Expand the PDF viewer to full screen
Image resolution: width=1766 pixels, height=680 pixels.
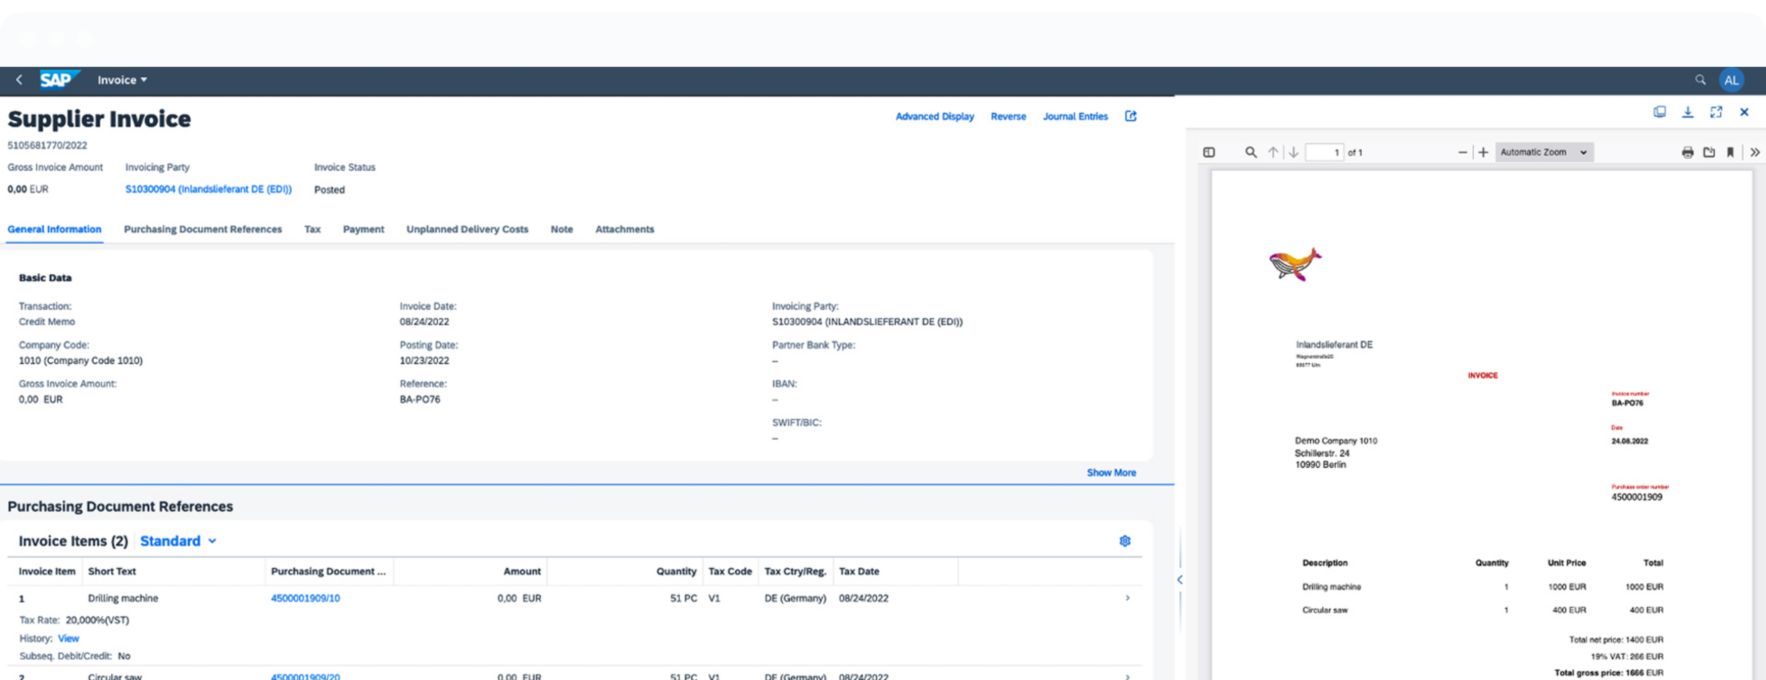(1716, 113)
